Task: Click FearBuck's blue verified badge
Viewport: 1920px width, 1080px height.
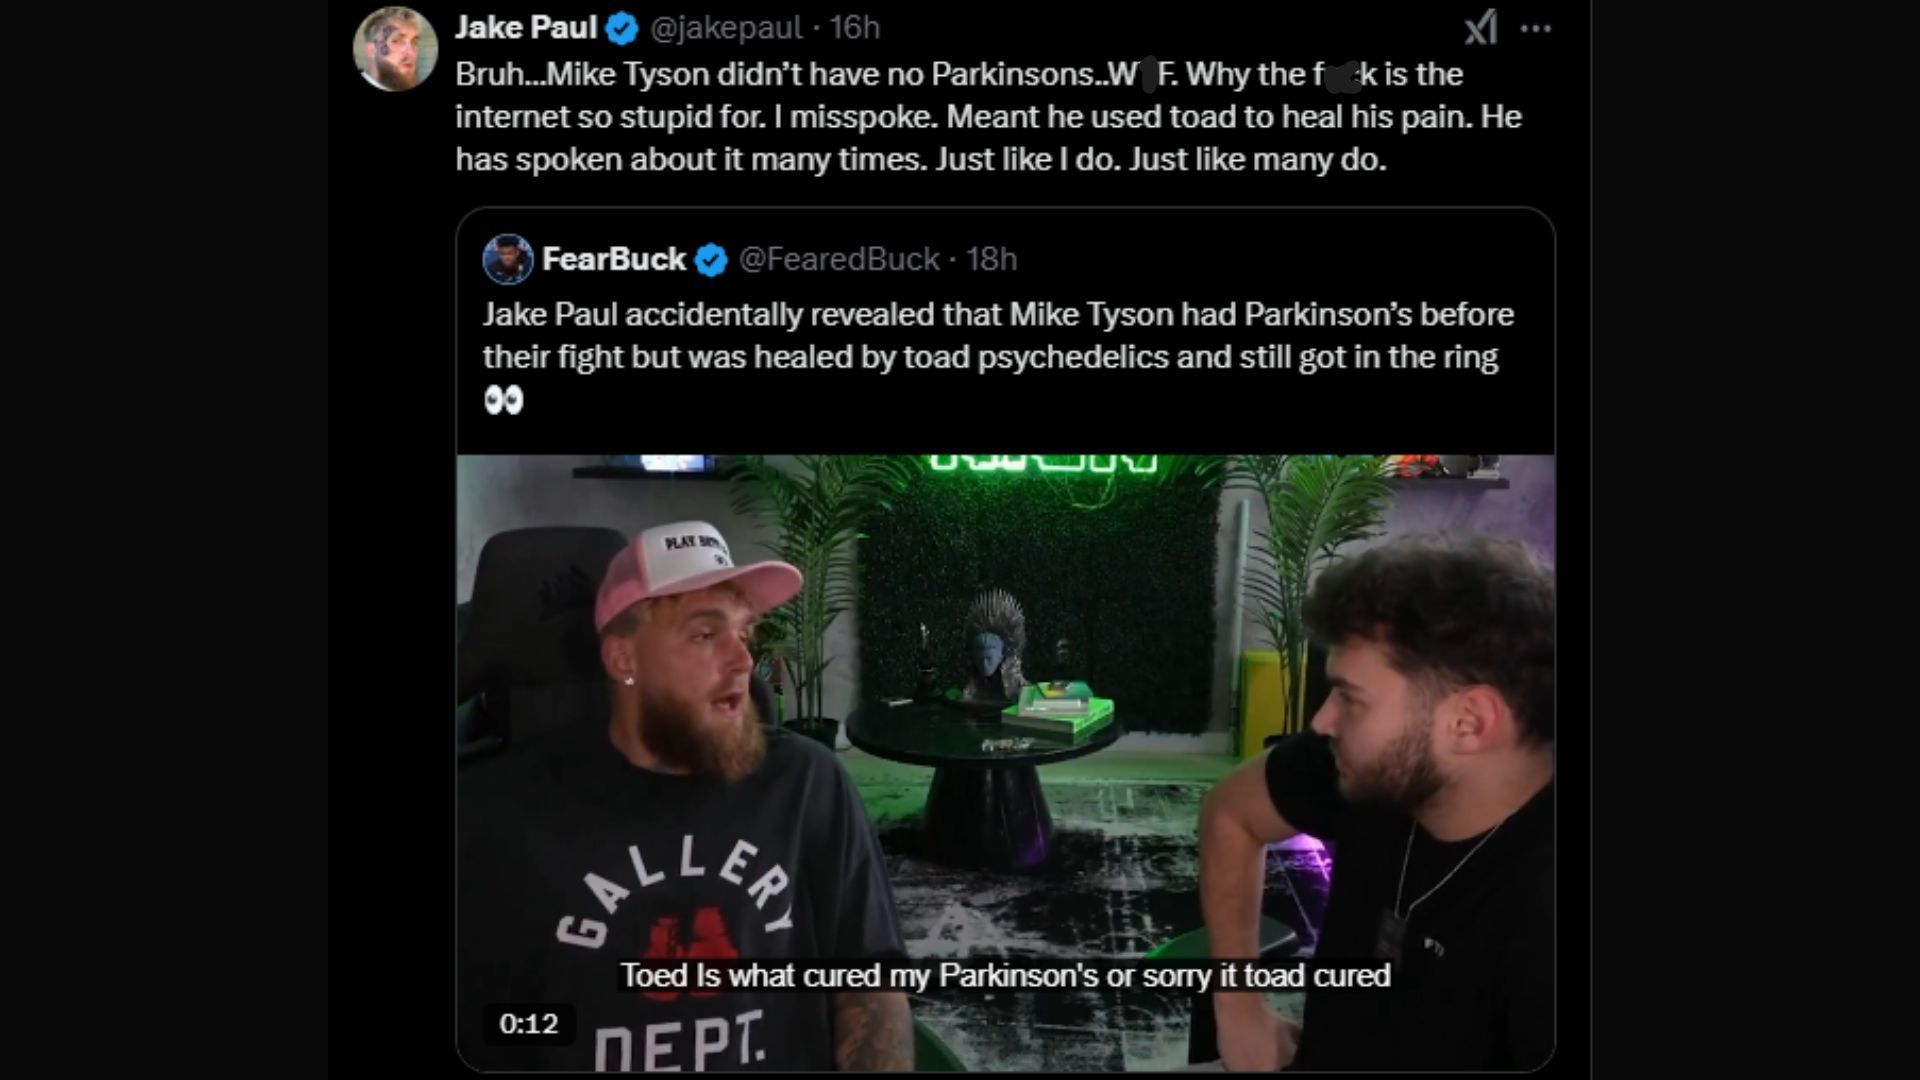Action: 711,260
